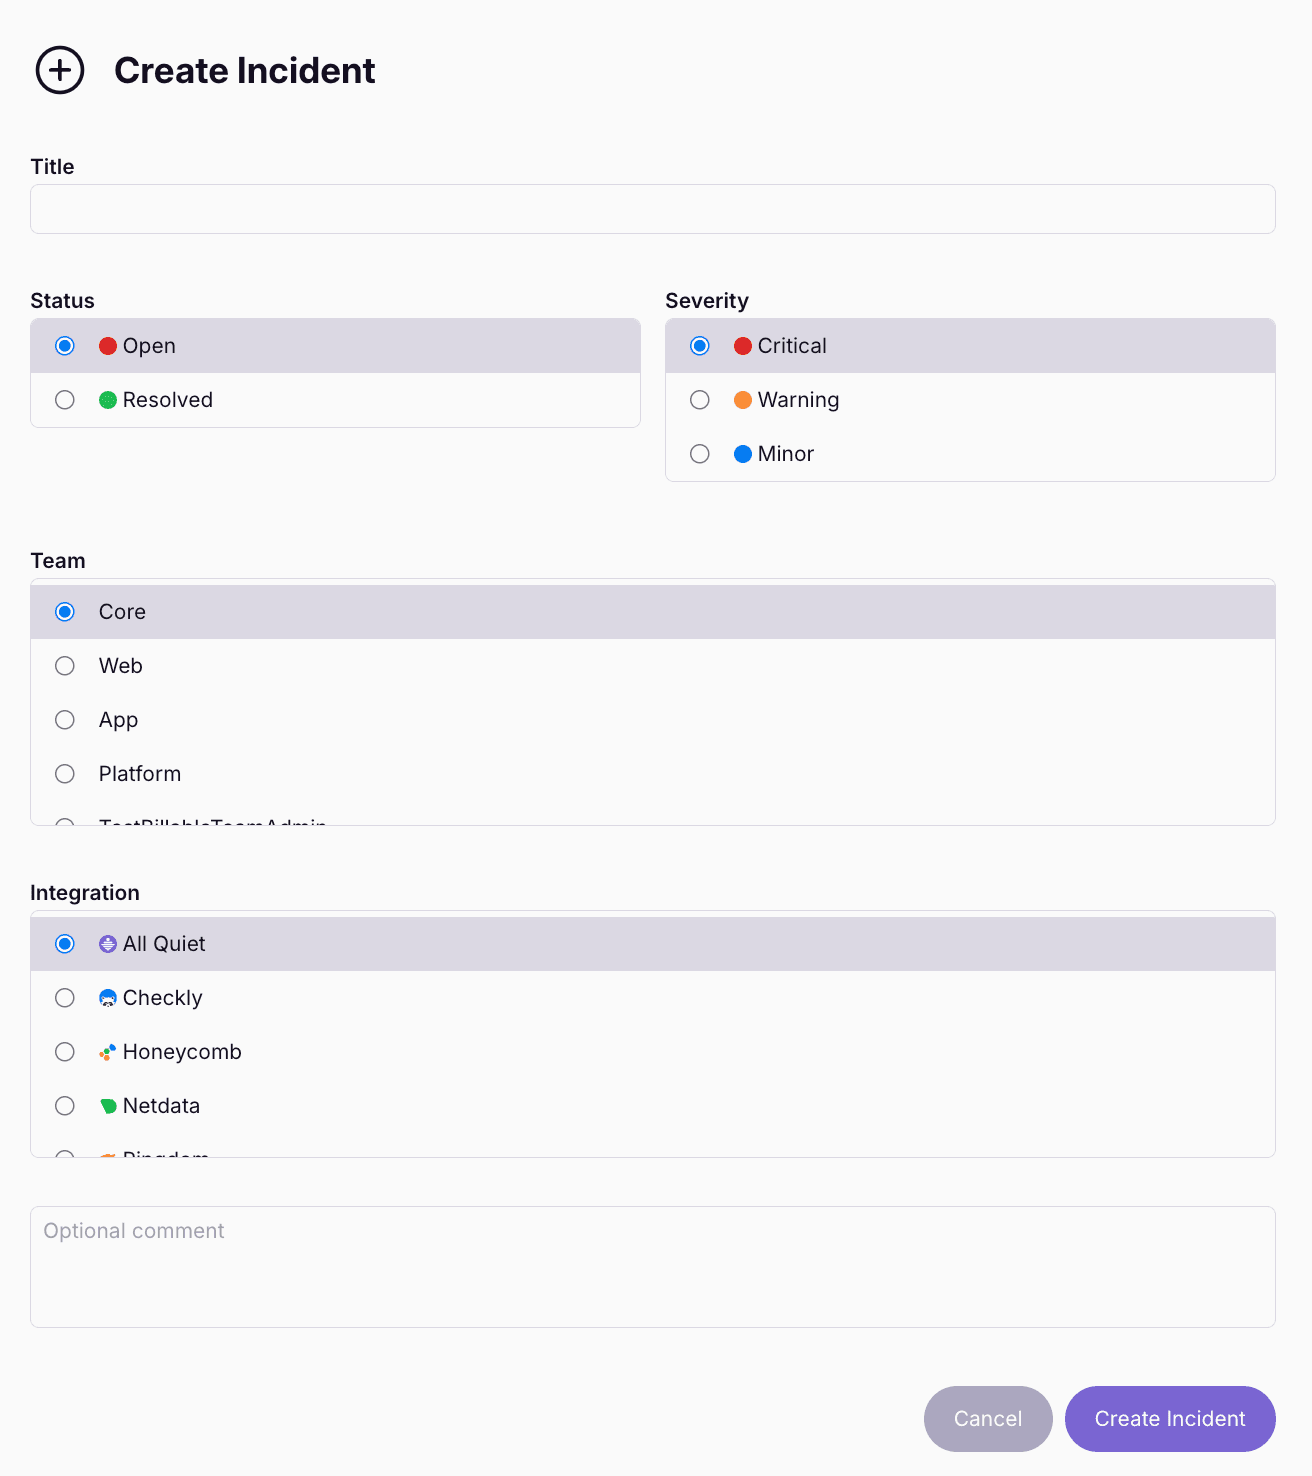The width and height of the screenshot is (1312, 1476).
Task: Click the red dot next to Open status
Action: [x=108, y=346]
